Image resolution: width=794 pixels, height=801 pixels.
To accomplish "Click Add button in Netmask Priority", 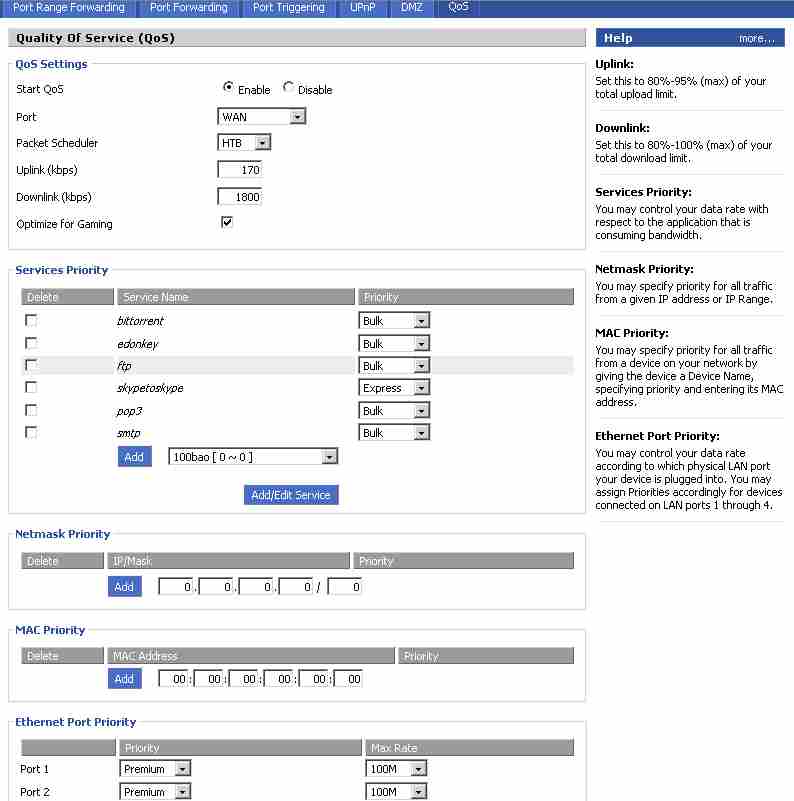I will pyautogui.click(x=124, y=586).
